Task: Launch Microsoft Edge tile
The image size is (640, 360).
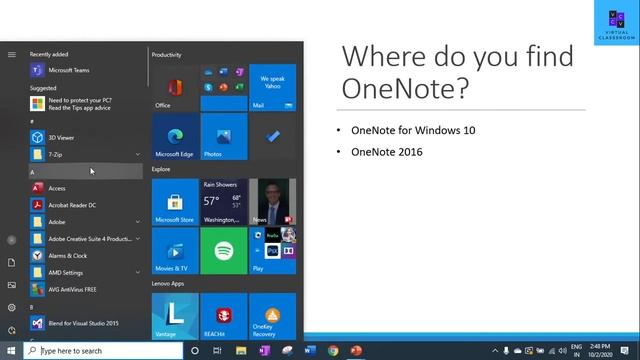Action: (175, 137)
